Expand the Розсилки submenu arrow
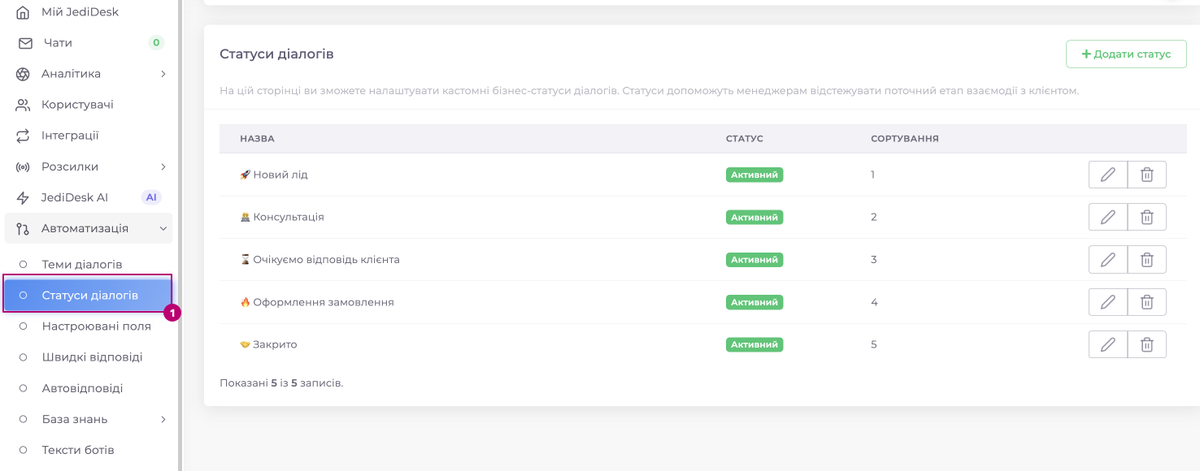This screenshot has height=471, width=1200. pyautogui.click(x=163, y=167)
